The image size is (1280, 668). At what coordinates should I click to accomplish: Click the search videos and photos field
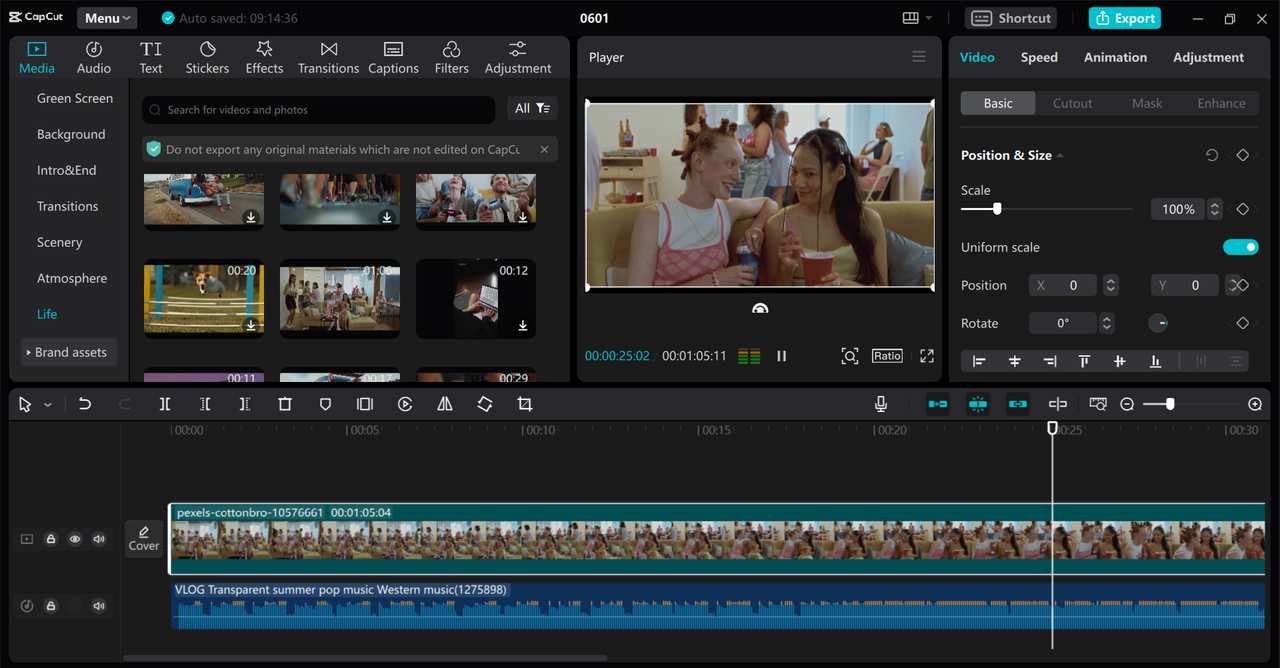coord(318,110)
